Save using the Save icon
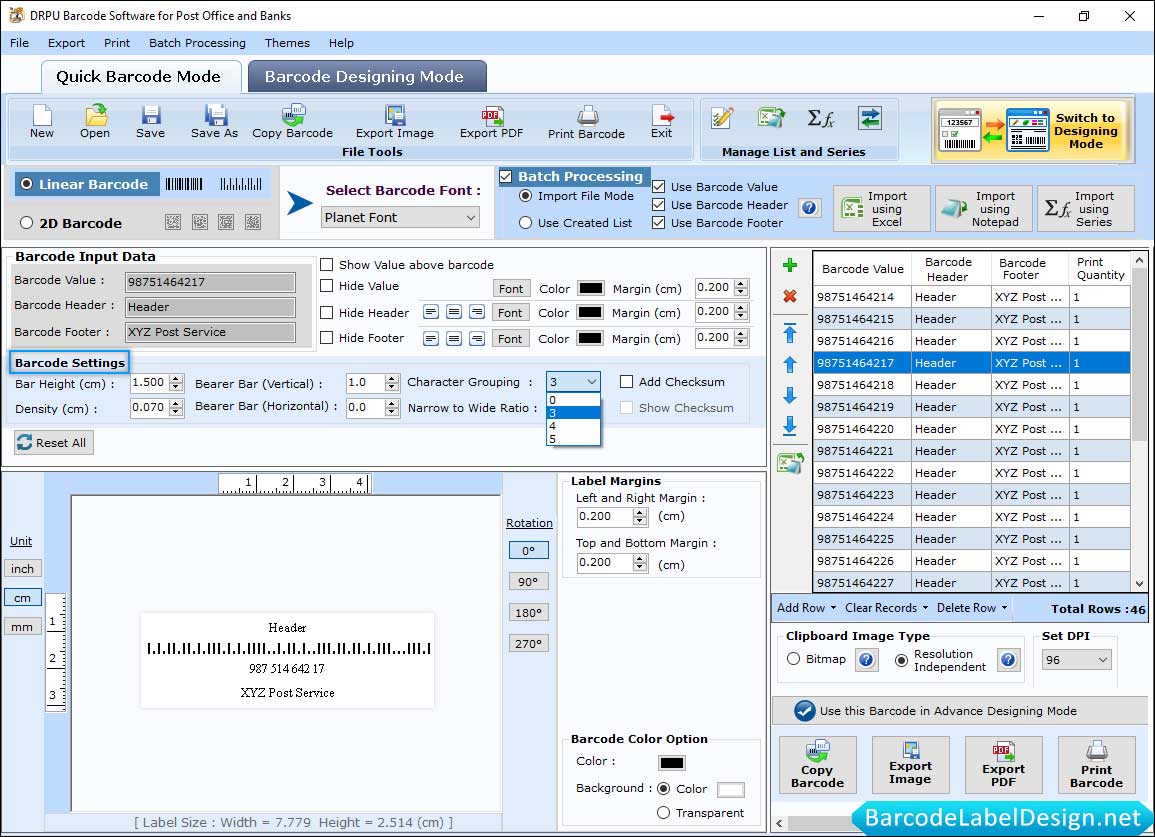Image resolution: width=1155 pixels, height=837 pixels. point(150,122)
